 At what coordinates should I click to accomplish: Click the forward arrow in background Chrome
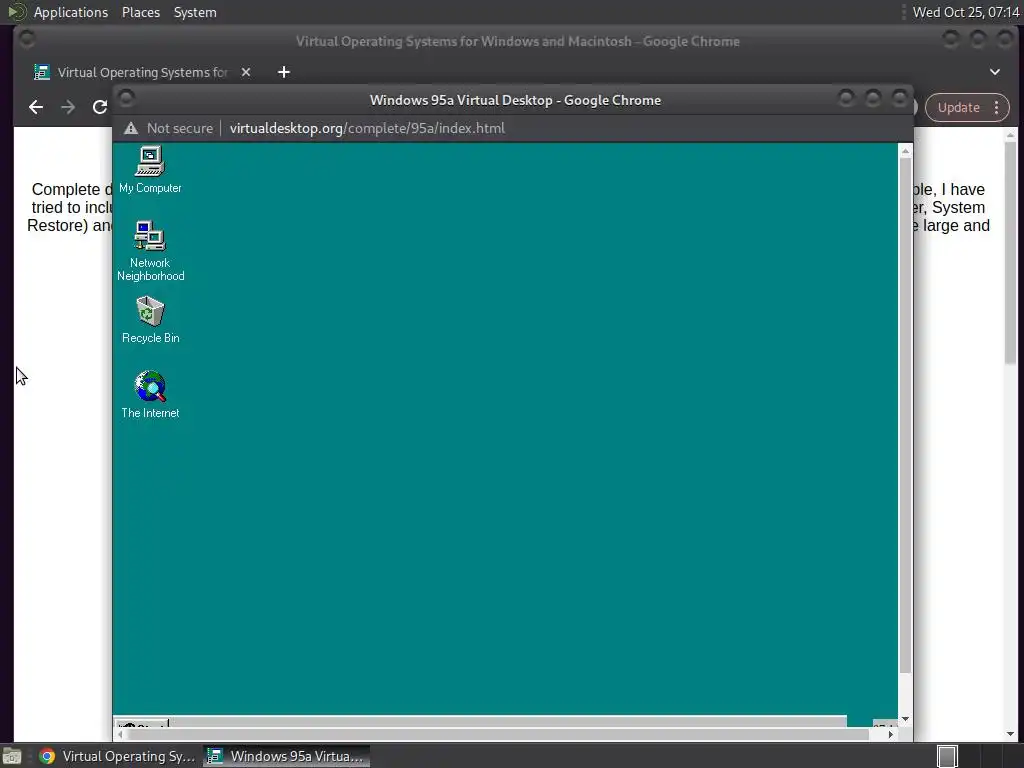[x=68, y=107]
